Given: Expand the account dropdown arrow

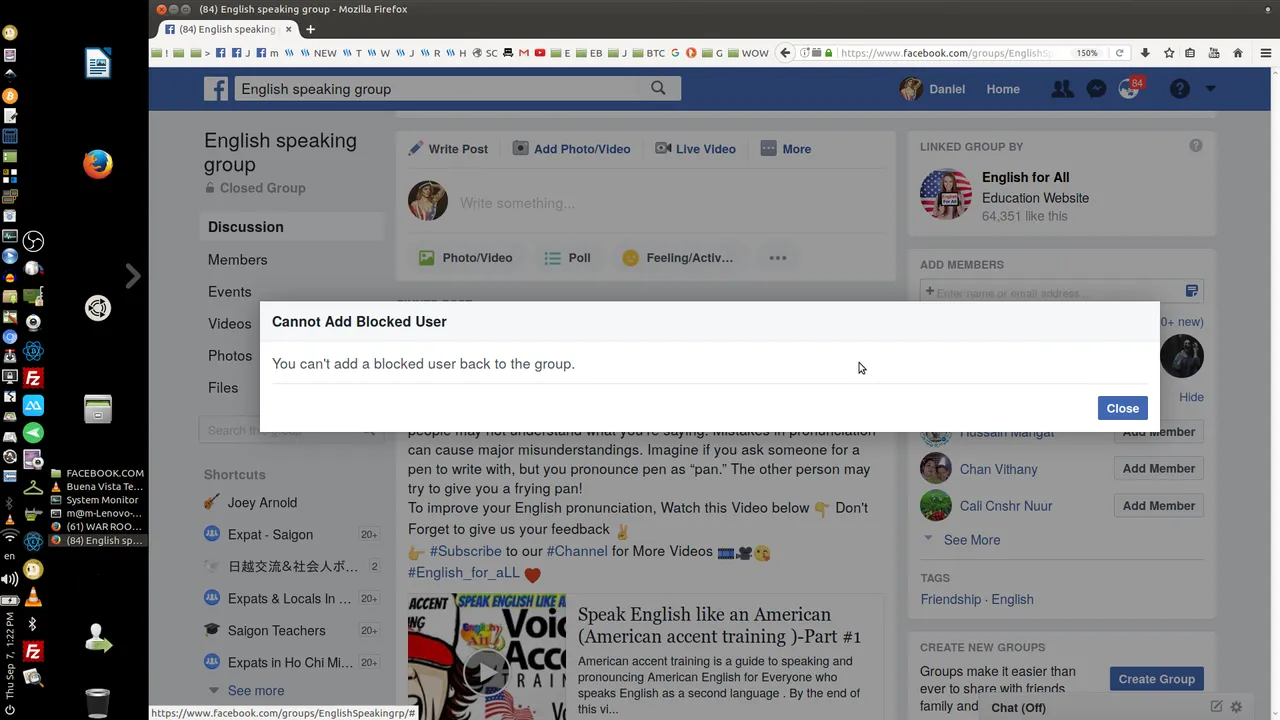Looking at the screenshot, I should [x=1210, y=89].
